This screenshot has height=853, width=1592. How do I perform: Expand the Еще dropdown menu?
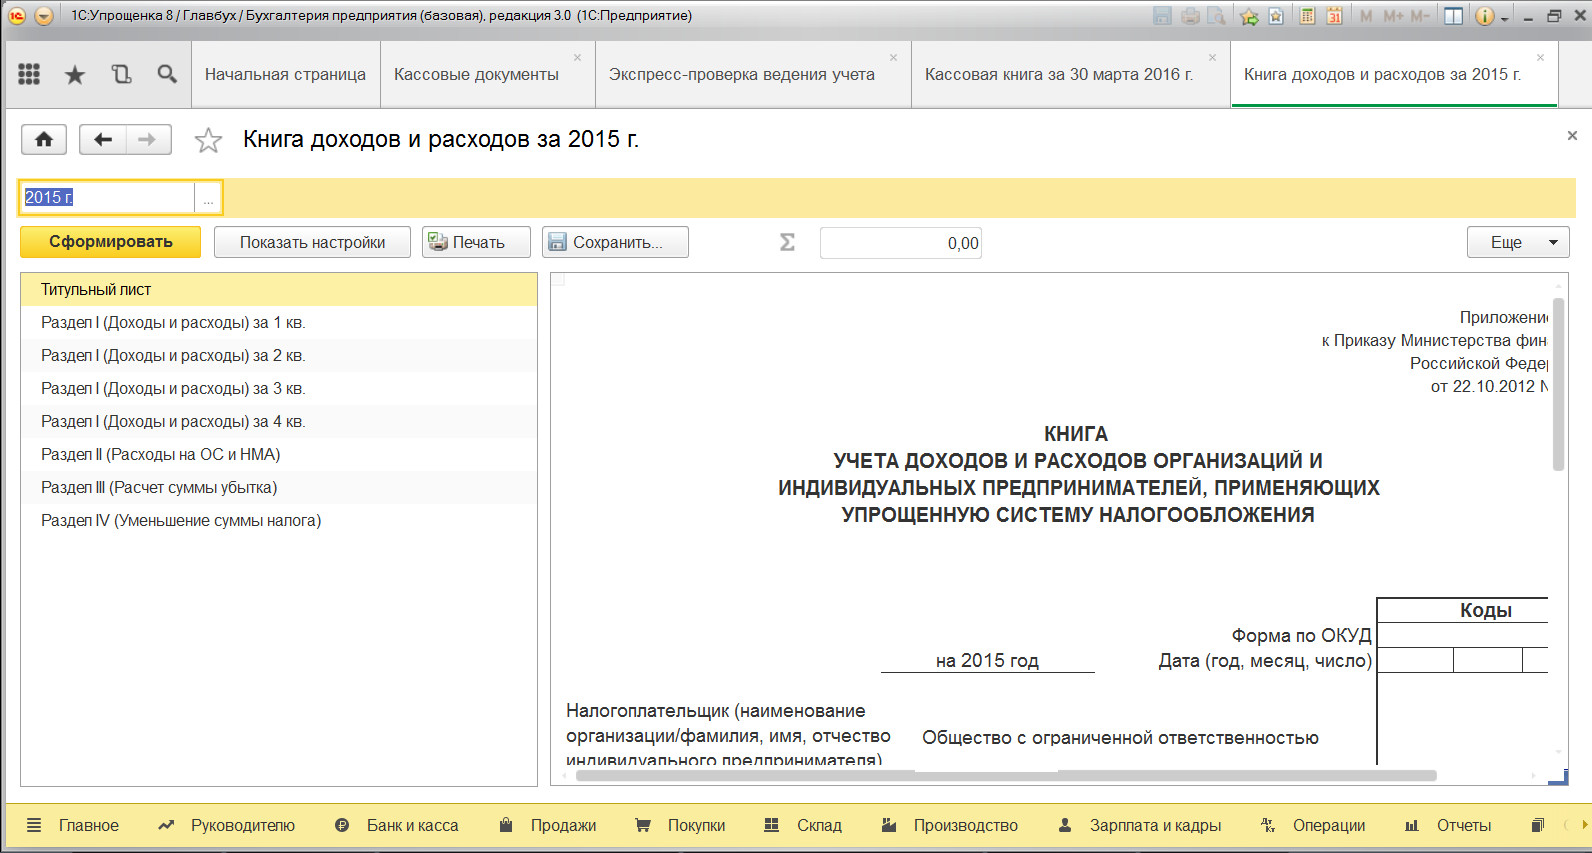1517,242
